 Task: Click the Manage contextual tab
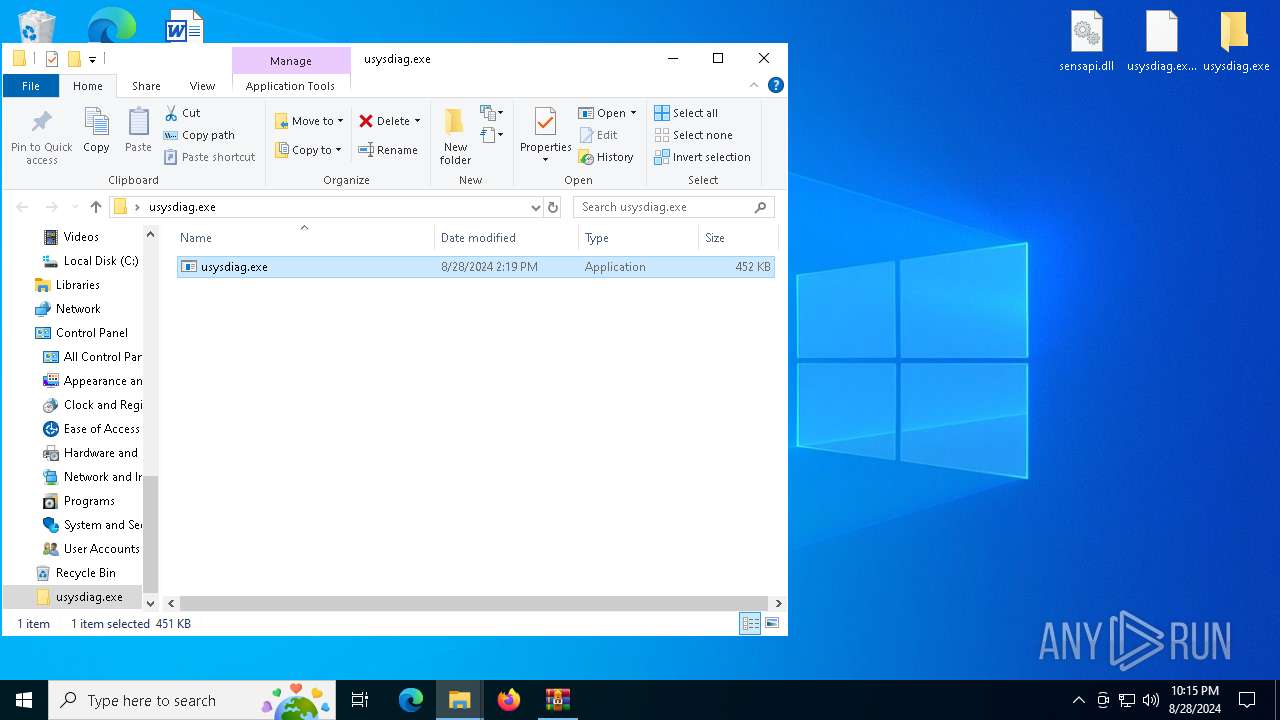pyautogui.click(x=291, y=61)
